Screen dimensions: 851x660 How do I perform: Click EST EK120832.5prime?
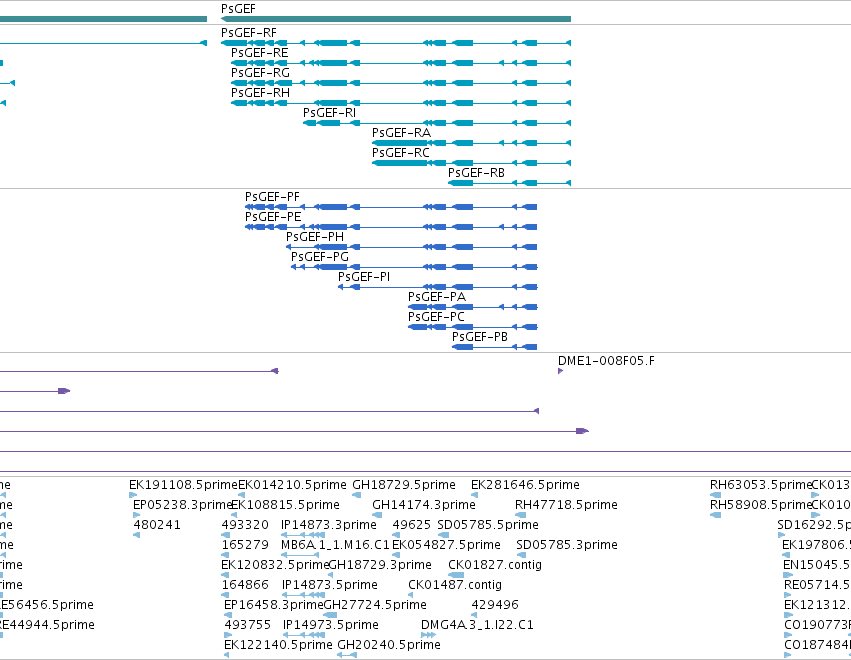click(x=275, y=564)
